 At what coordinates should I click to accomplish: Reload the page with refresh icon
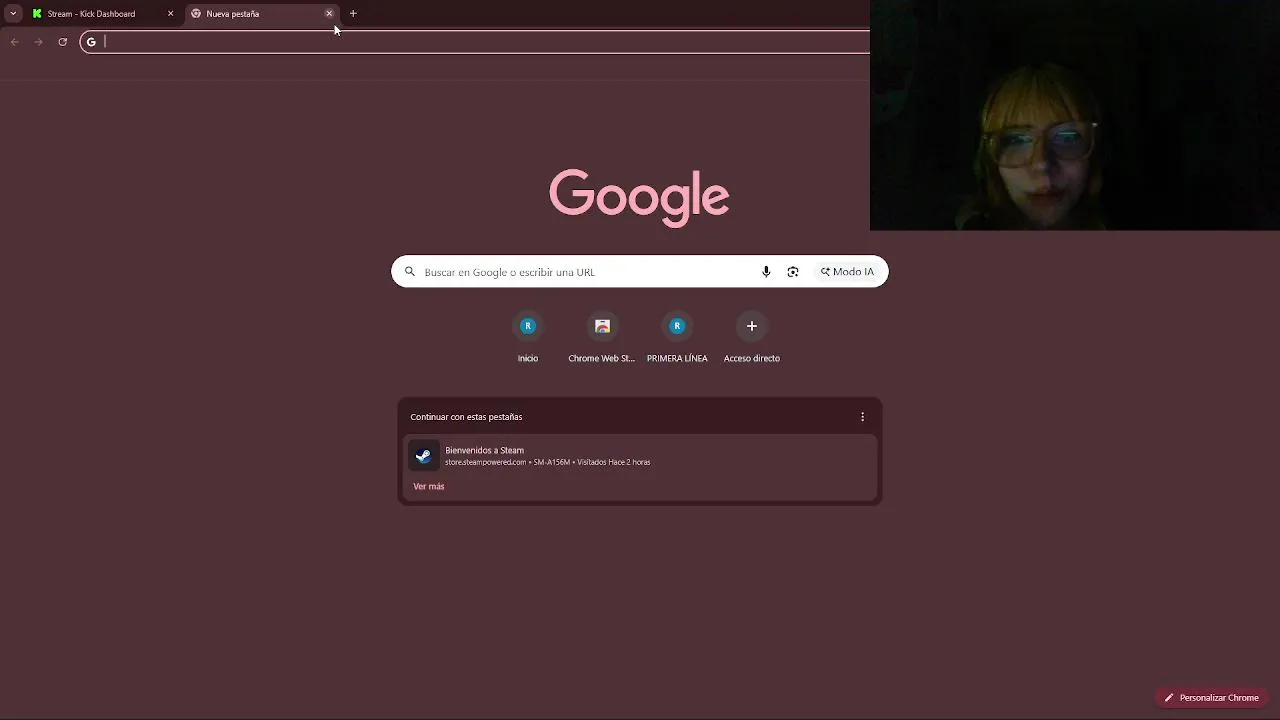tap(62, 42)
